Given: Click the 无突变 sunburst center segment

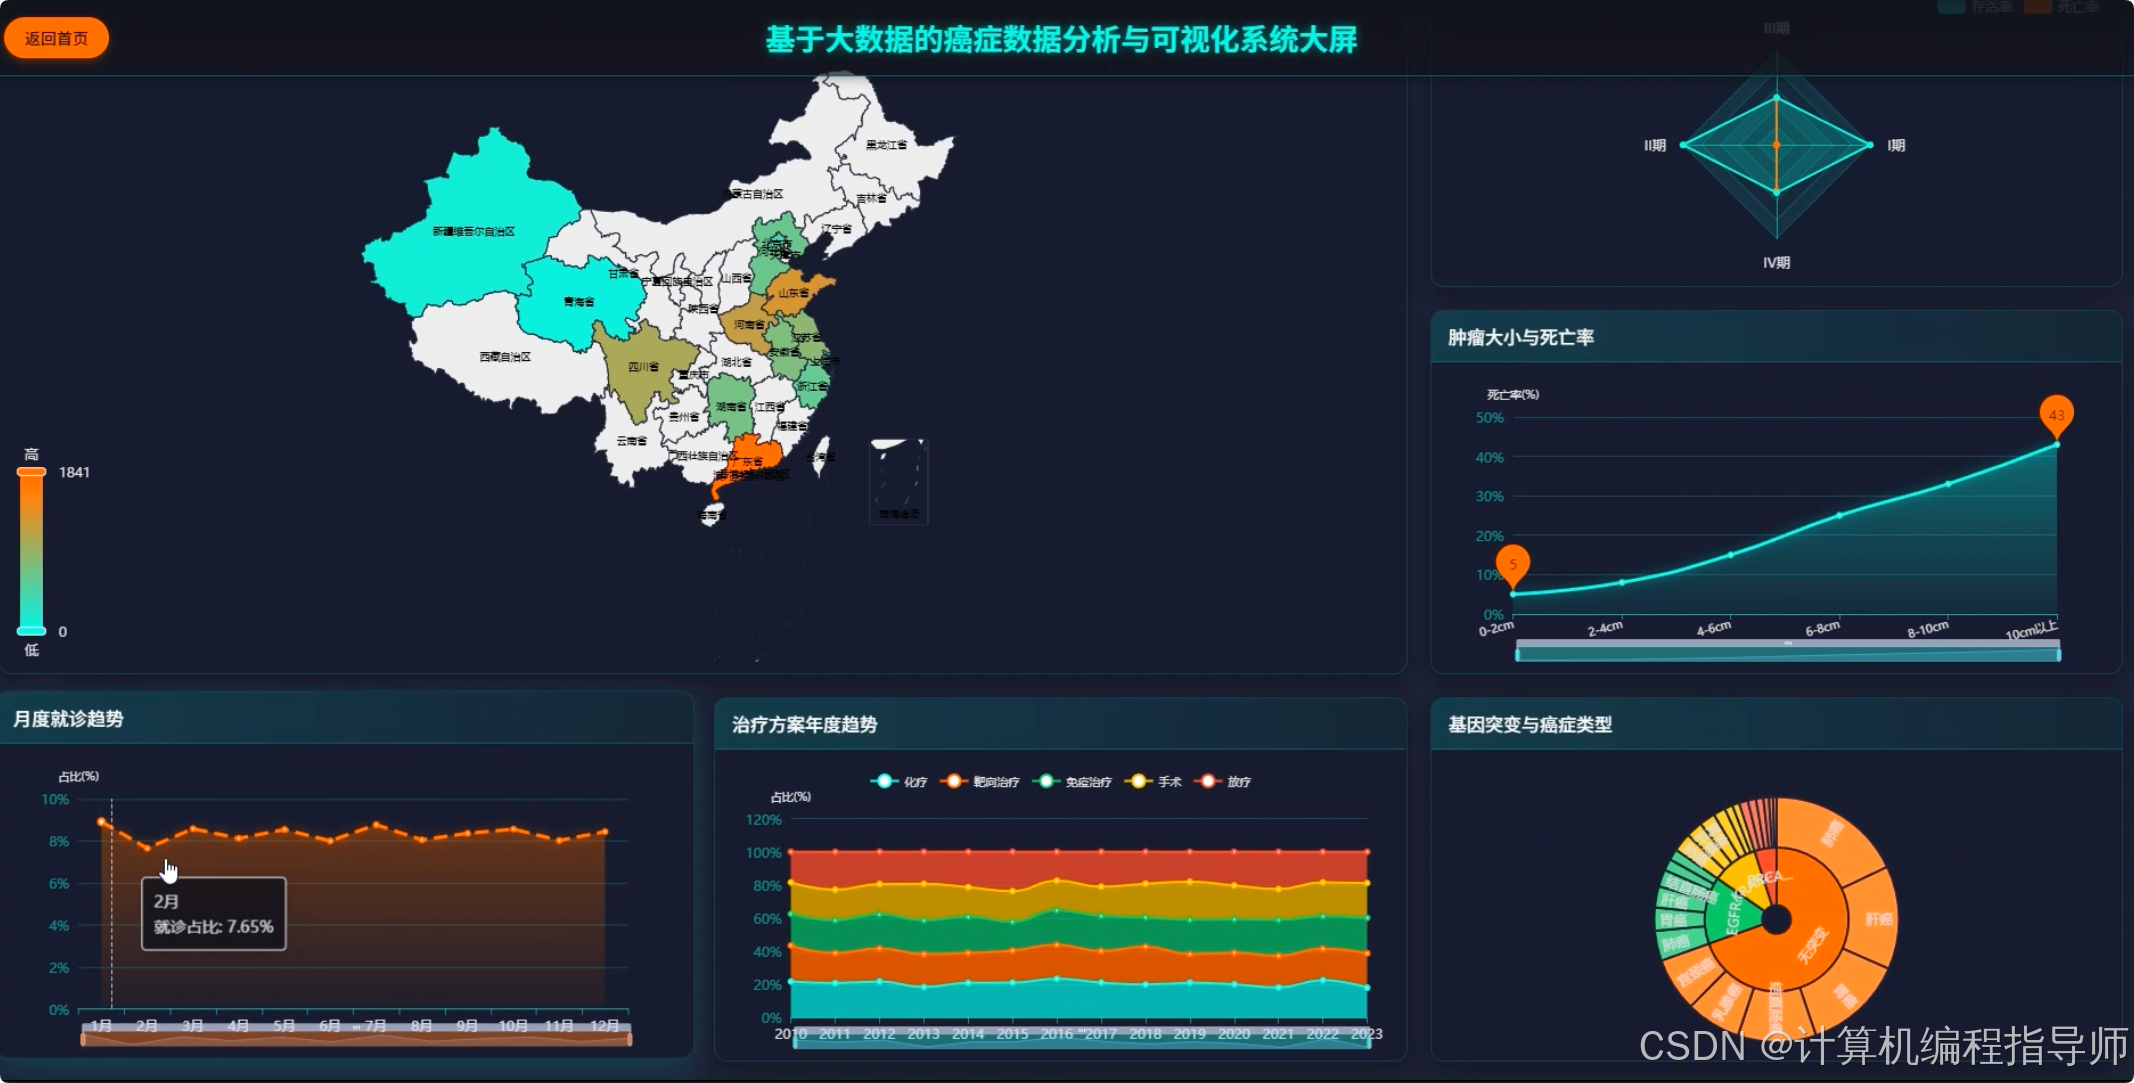Looking at the screenshot, I should [x=1812, y=942].
